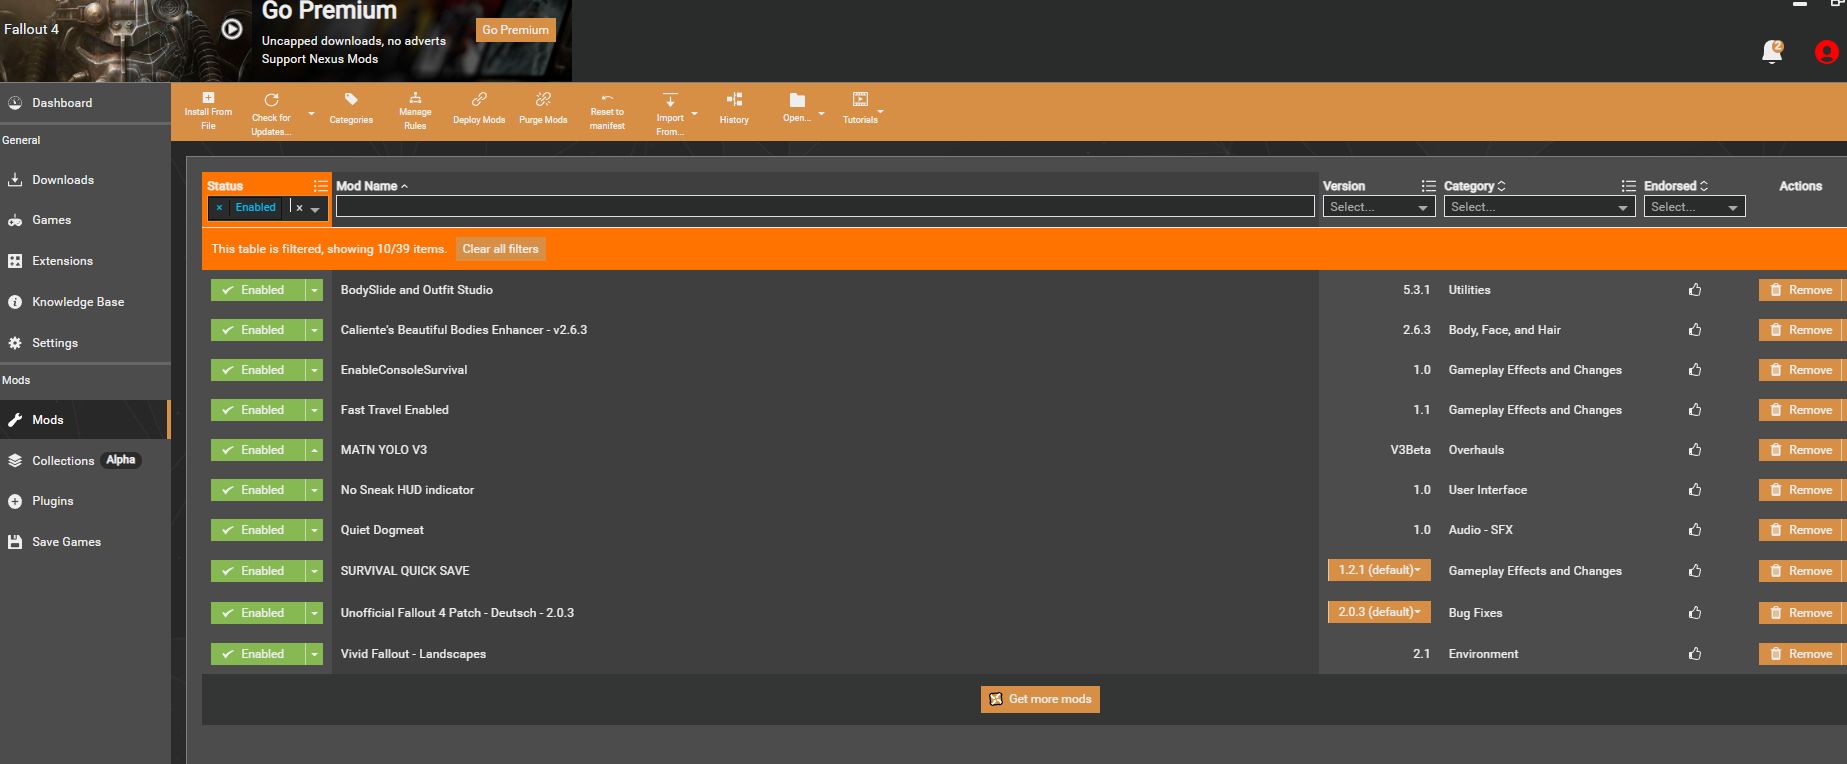Viewport: 1847px width, 764px height.
Task: Click Status column options list icon
Action: pos(320,186)
